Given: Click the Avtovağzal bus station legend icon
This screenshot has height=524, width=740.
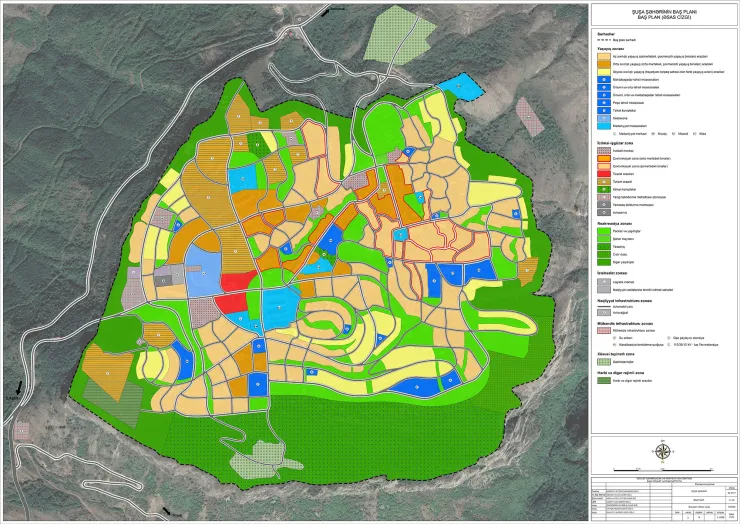Looking at the screenshot, I should (603, 311).
